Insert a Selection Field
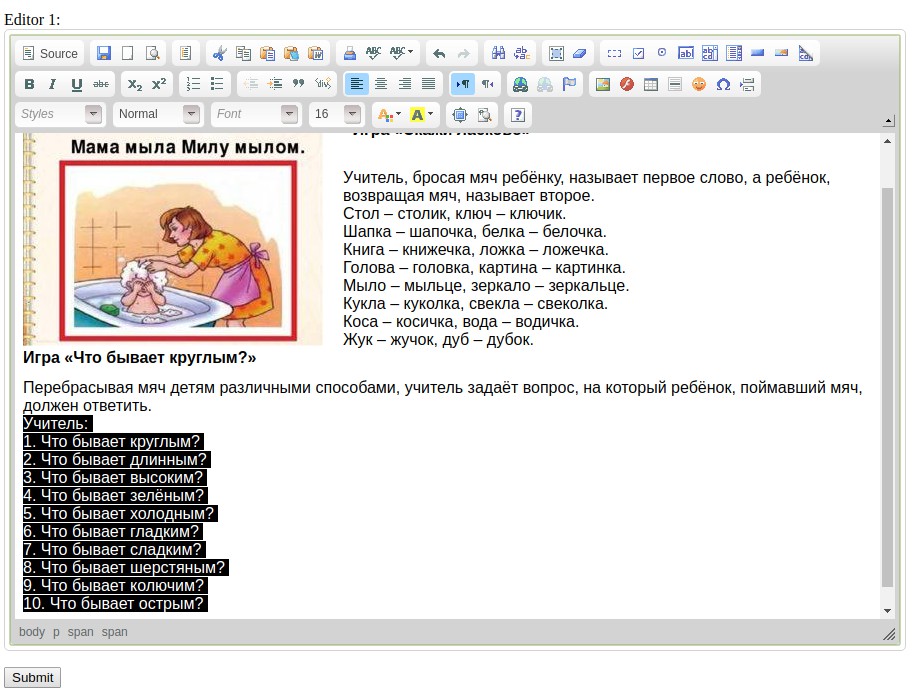 [734, 54]
